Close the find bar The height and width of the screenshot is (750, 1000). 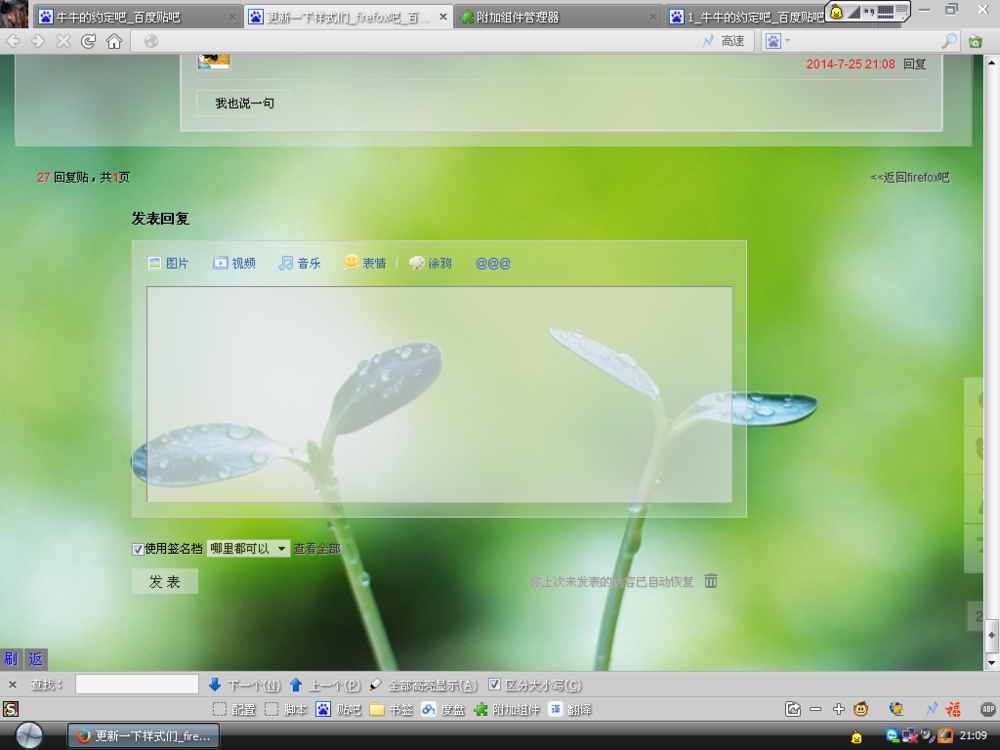click(12, 685)
